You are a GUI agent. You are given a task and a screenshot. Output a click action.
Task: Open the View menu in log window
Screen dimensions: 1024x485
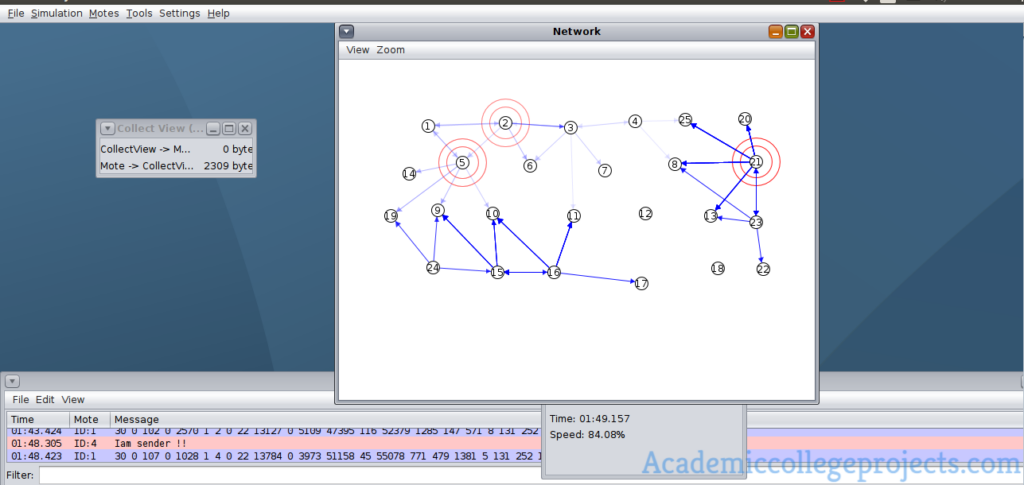click(x=73, y=399)
